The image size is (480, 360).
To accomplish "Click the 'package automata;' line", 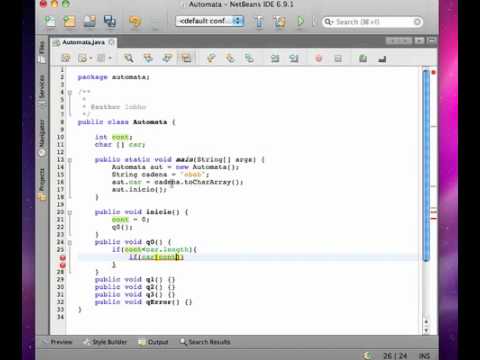I will click(x=113, y=77).
